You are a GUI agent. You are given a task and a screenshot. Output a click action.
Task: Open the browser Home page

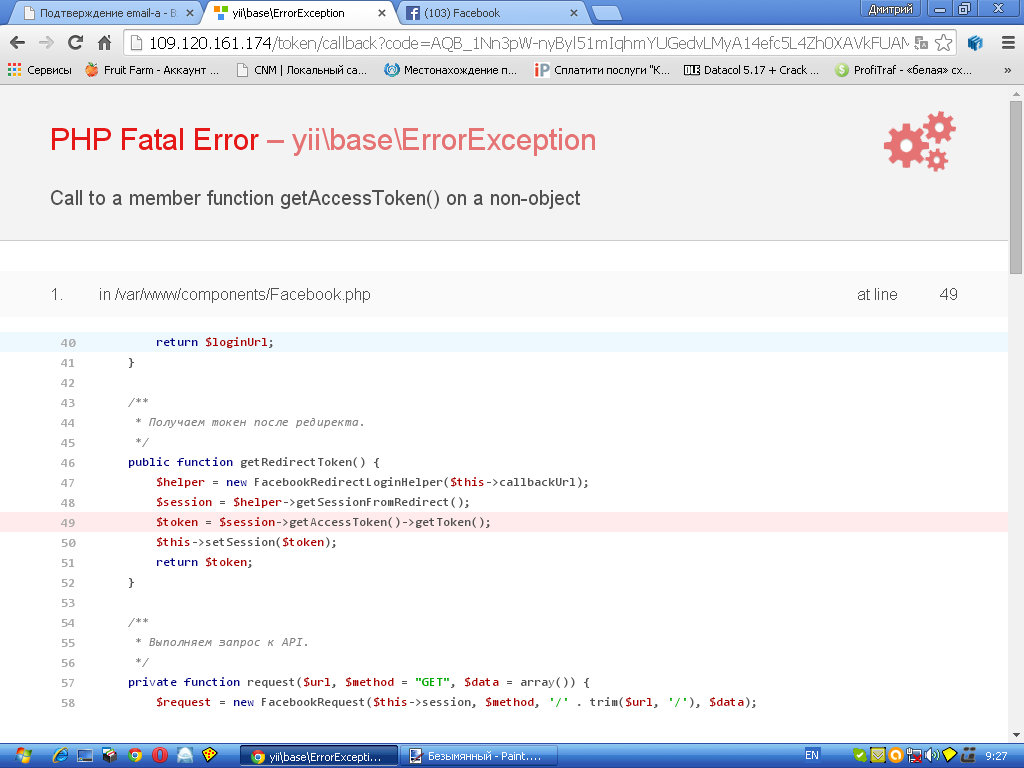coord(104,43)
